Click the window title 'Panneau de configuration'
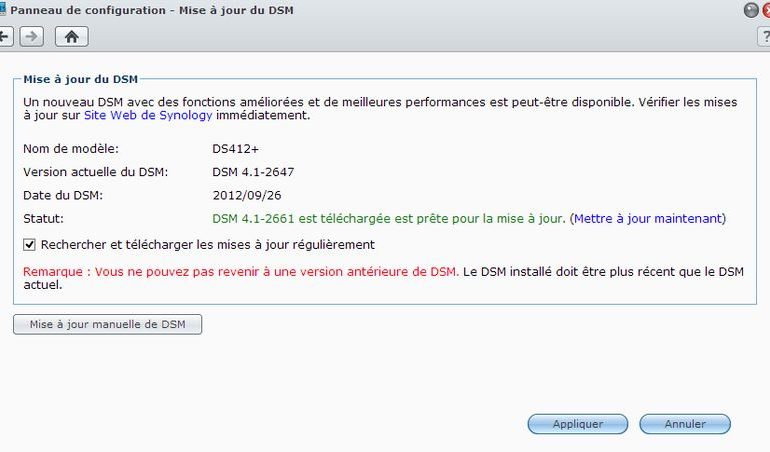770x452 pixels. (88, 10)
